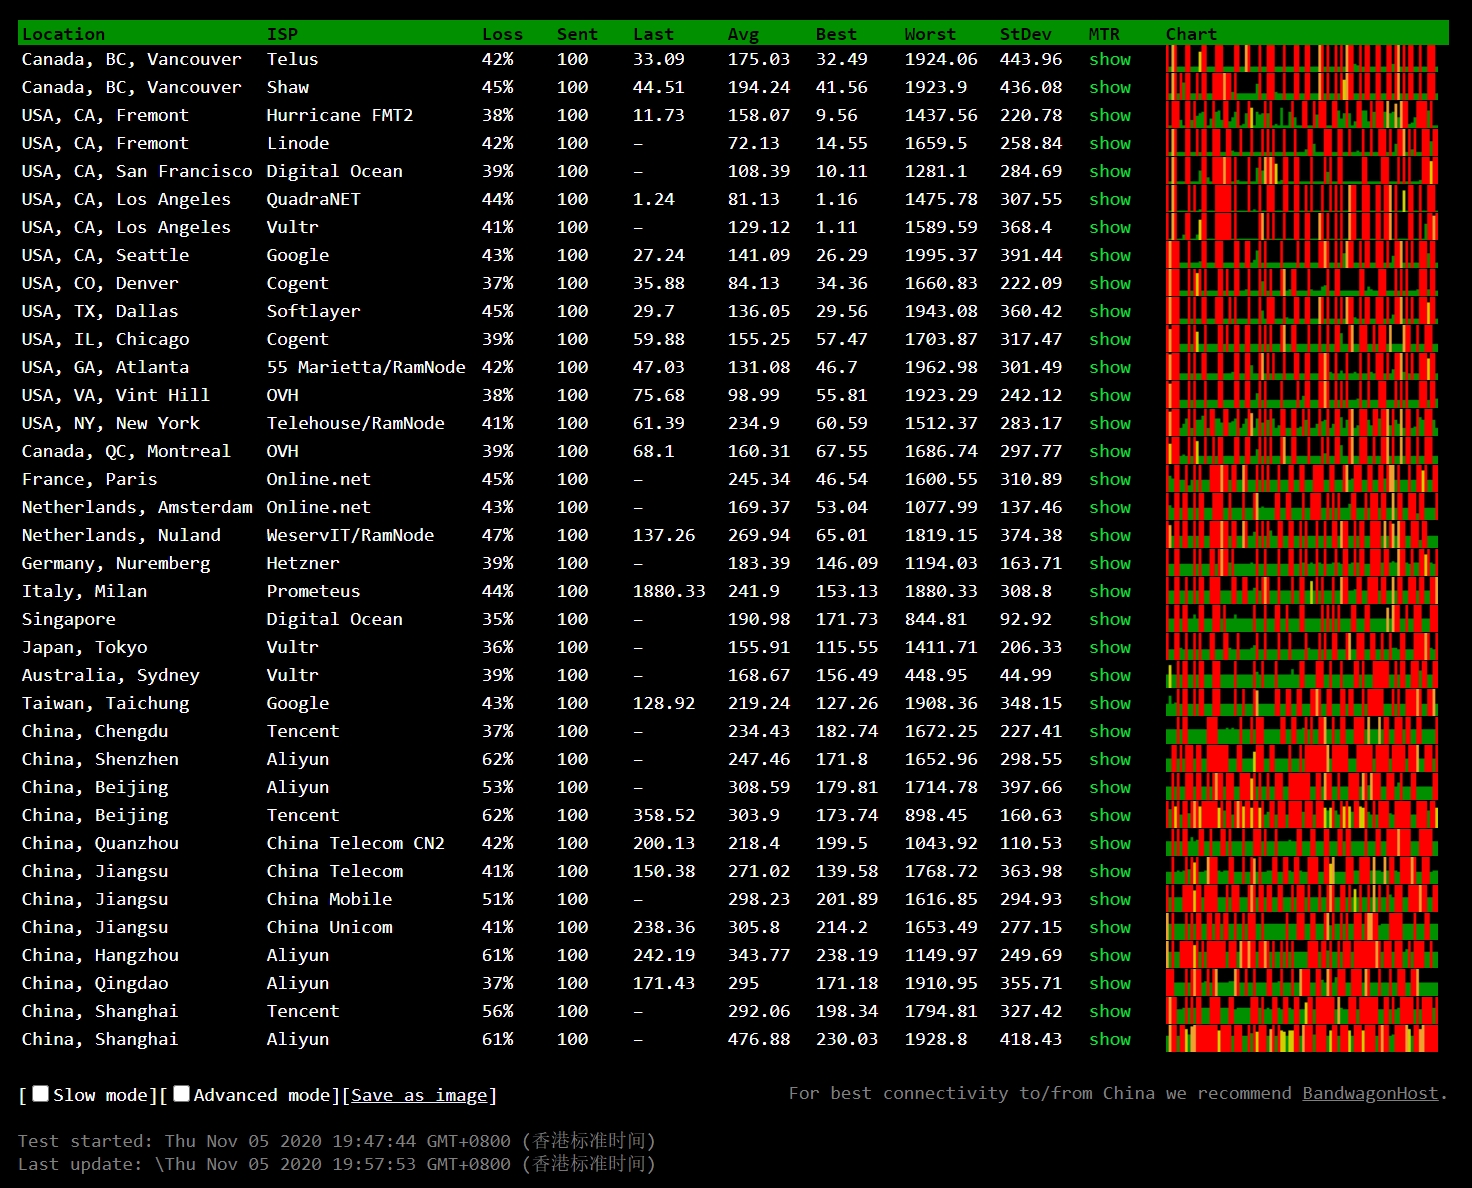Show MTR for Beijing Tencent
This screenshot has height=1188, width=1472.
pyautogui.click(x=1110, y=815)
